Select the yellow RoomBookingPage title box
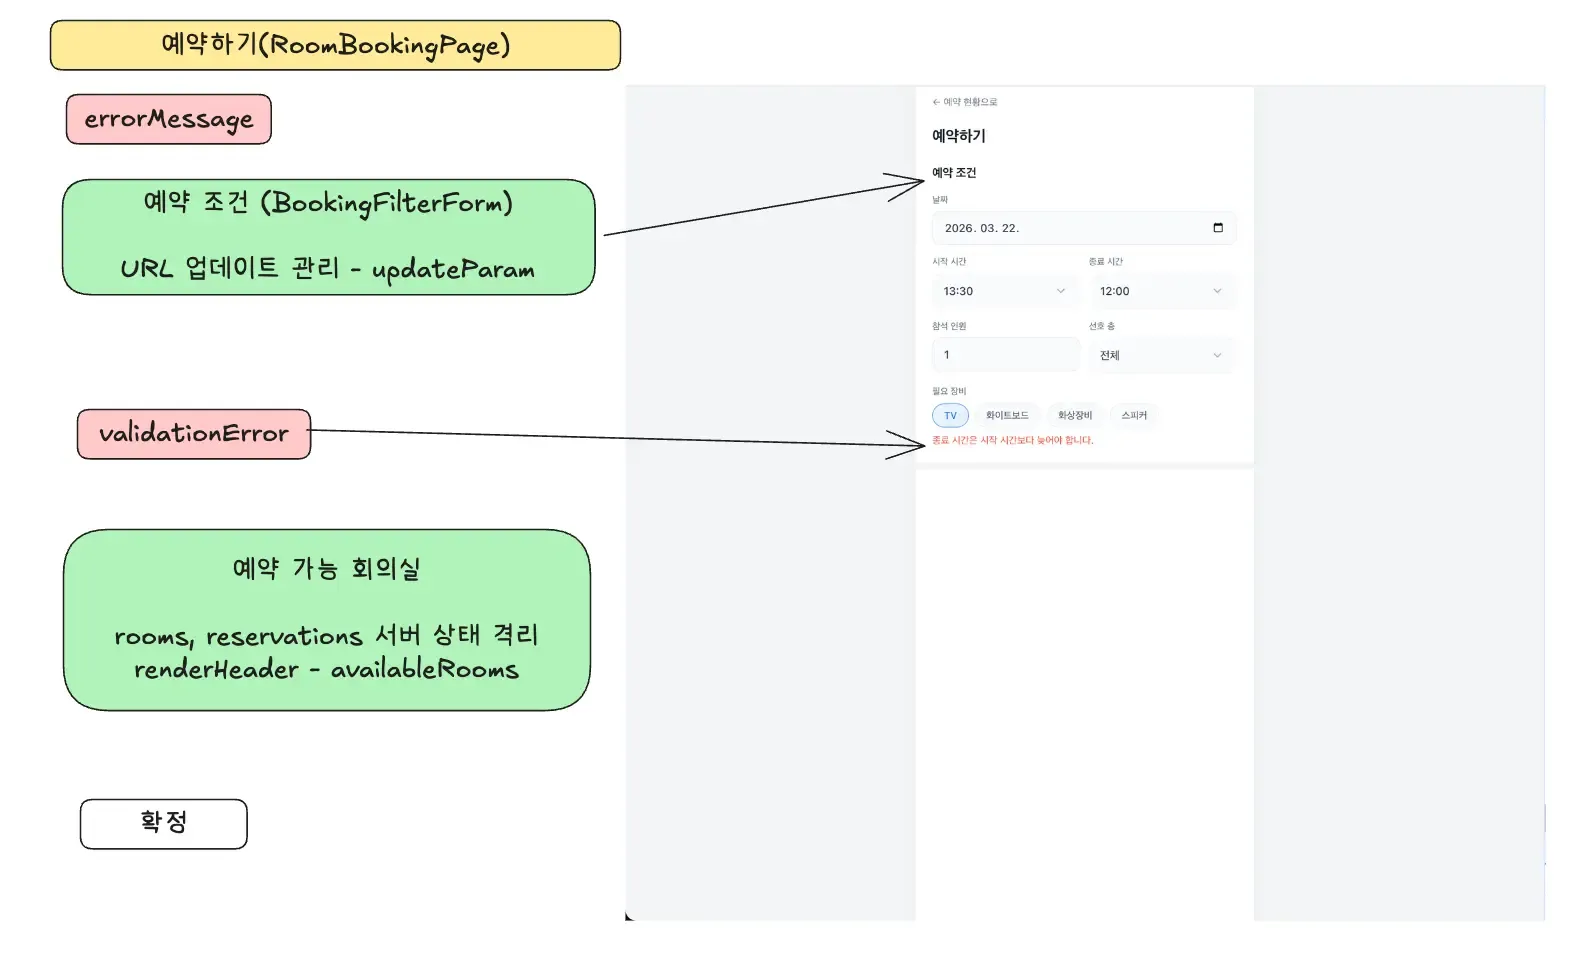 [335, 45]
